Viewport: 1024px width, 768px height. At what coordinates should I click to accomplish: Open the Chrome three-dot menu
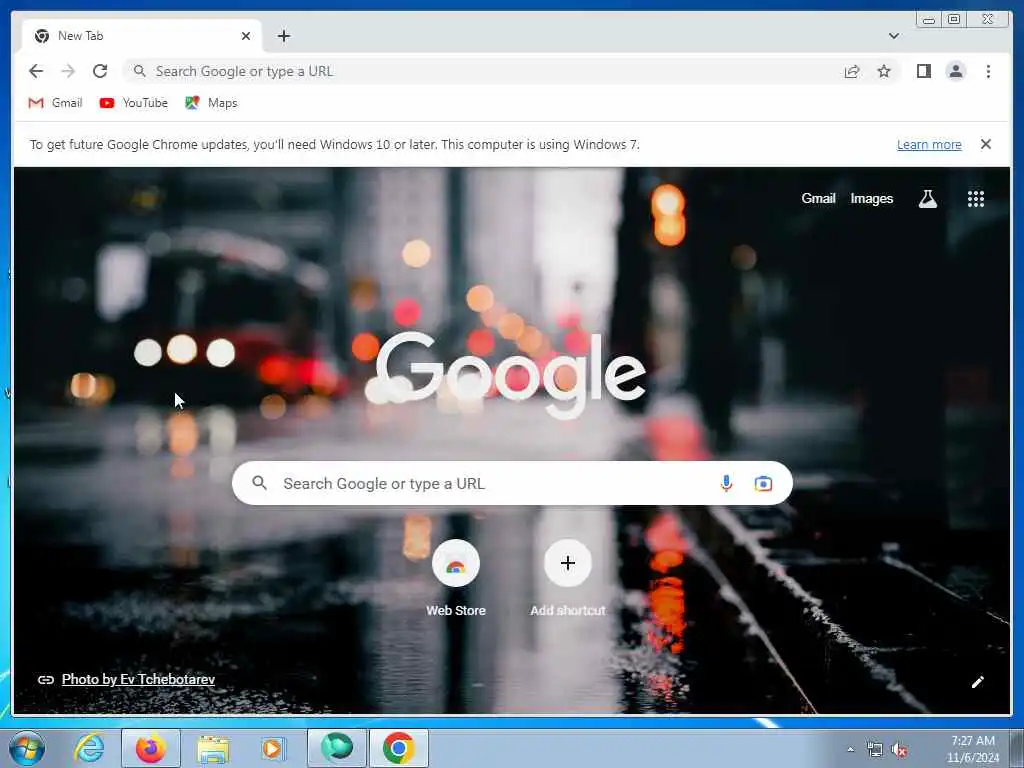point(988,71)
